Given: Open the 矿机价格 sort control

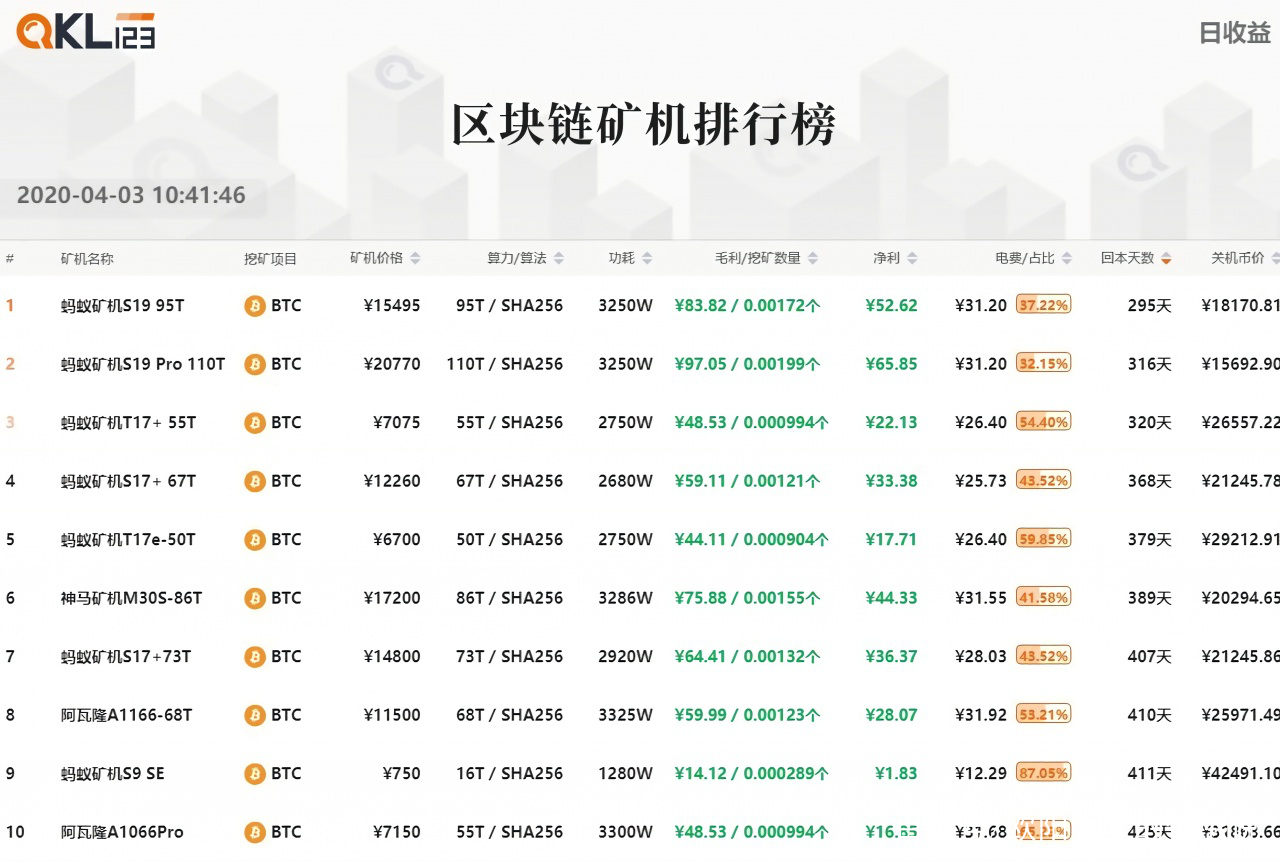Looking at the screenshot, I should (x=416, y=257).
